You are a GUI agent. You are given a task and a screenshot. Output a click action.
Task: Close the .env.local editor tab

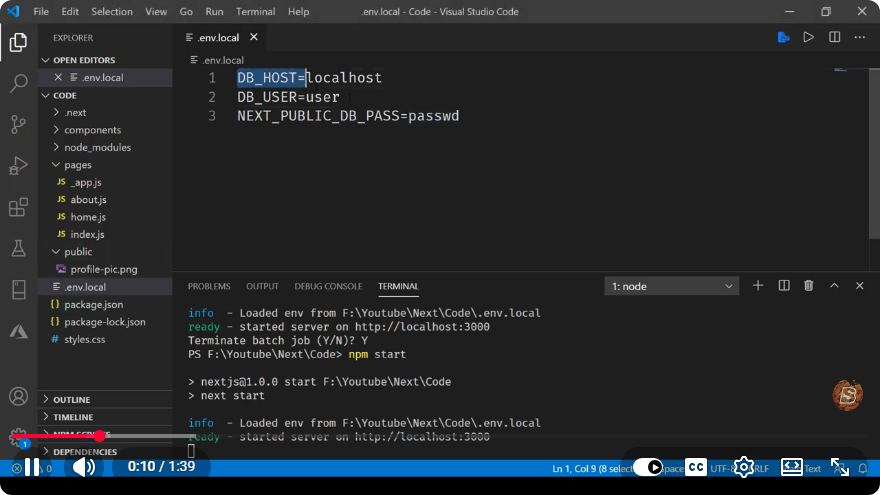coord(254,37)
